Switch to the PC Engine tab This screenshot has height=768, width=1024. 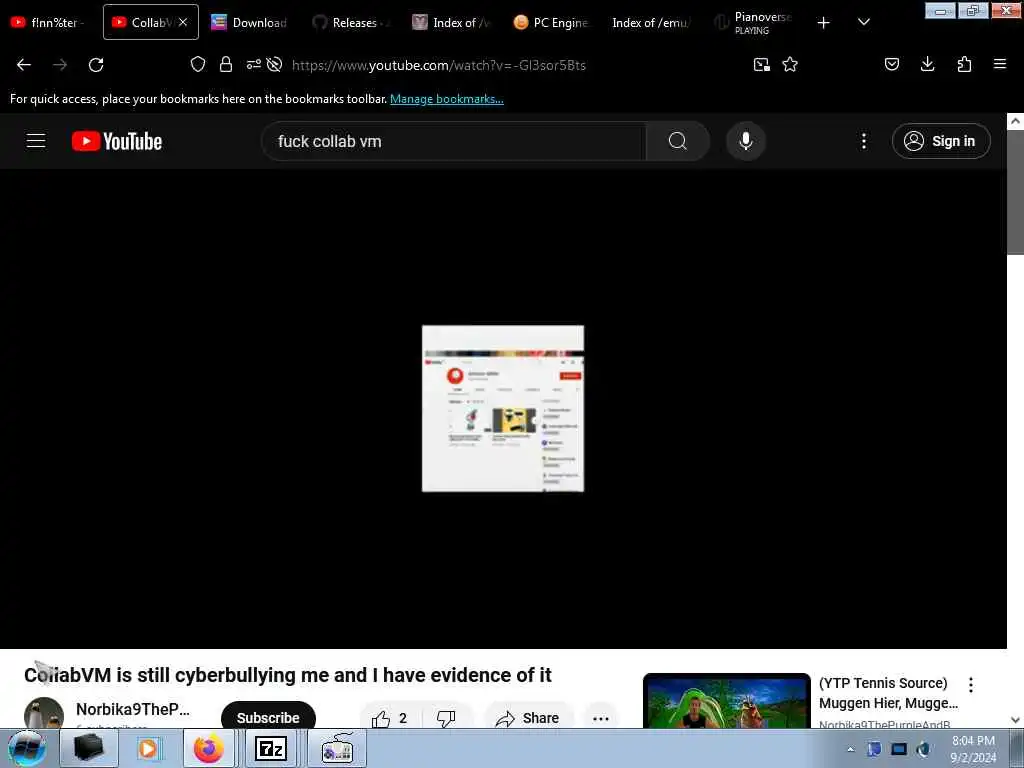coord(552,22)
